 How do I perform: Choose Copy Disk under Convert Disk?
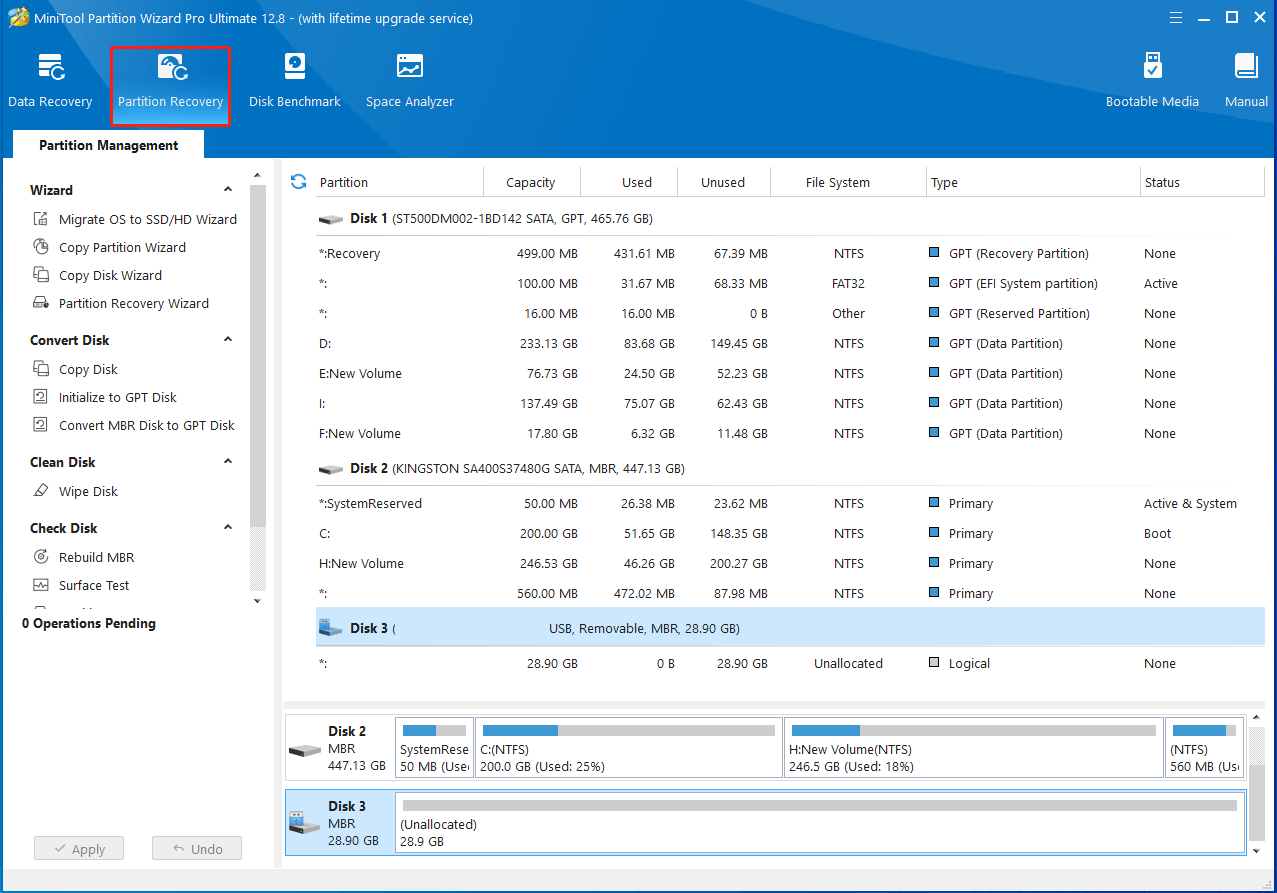(75, 369)
